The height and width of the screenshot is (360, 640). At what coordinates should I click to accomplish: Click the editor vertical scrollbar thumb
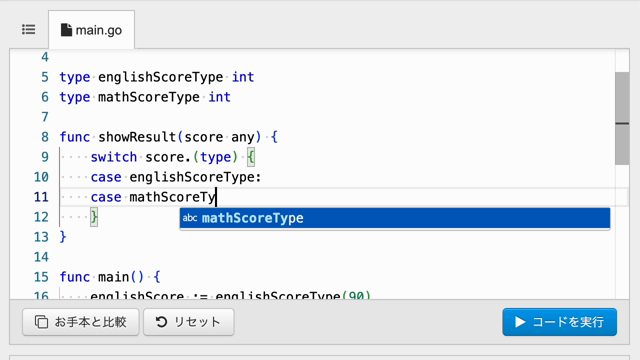[x=622, y=118]
